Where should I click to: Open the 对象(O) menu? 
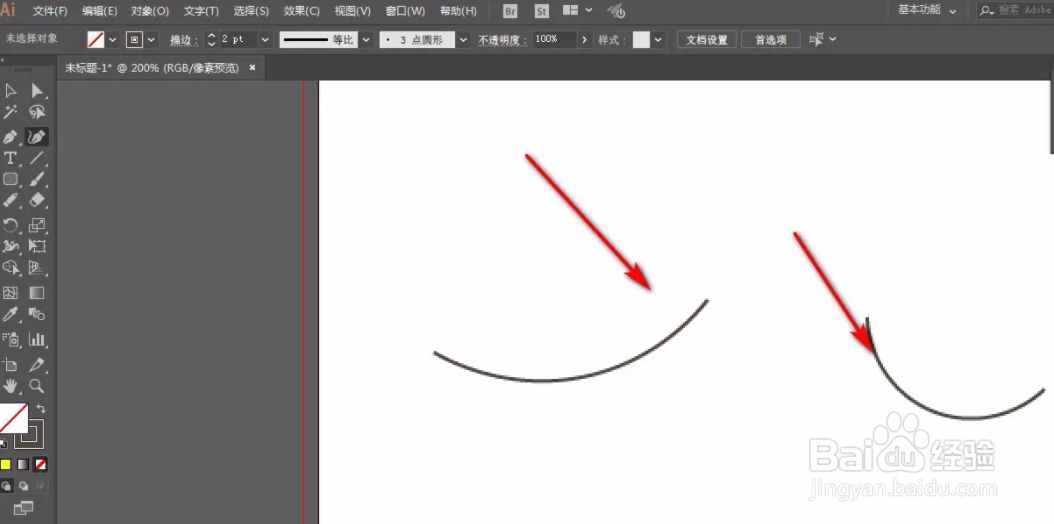[x=150, y=11]
